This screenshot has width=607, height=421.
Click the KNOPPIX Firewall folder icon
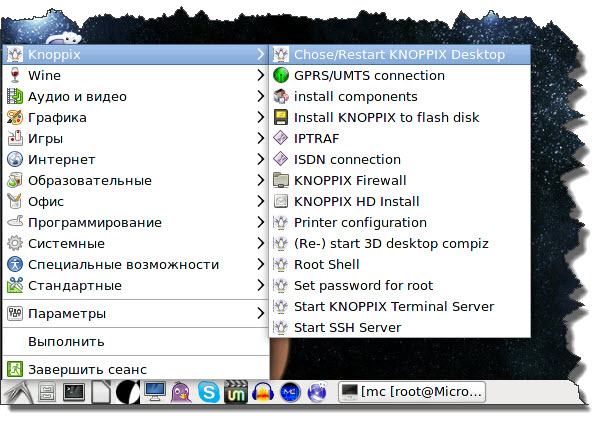pos(281,180)
